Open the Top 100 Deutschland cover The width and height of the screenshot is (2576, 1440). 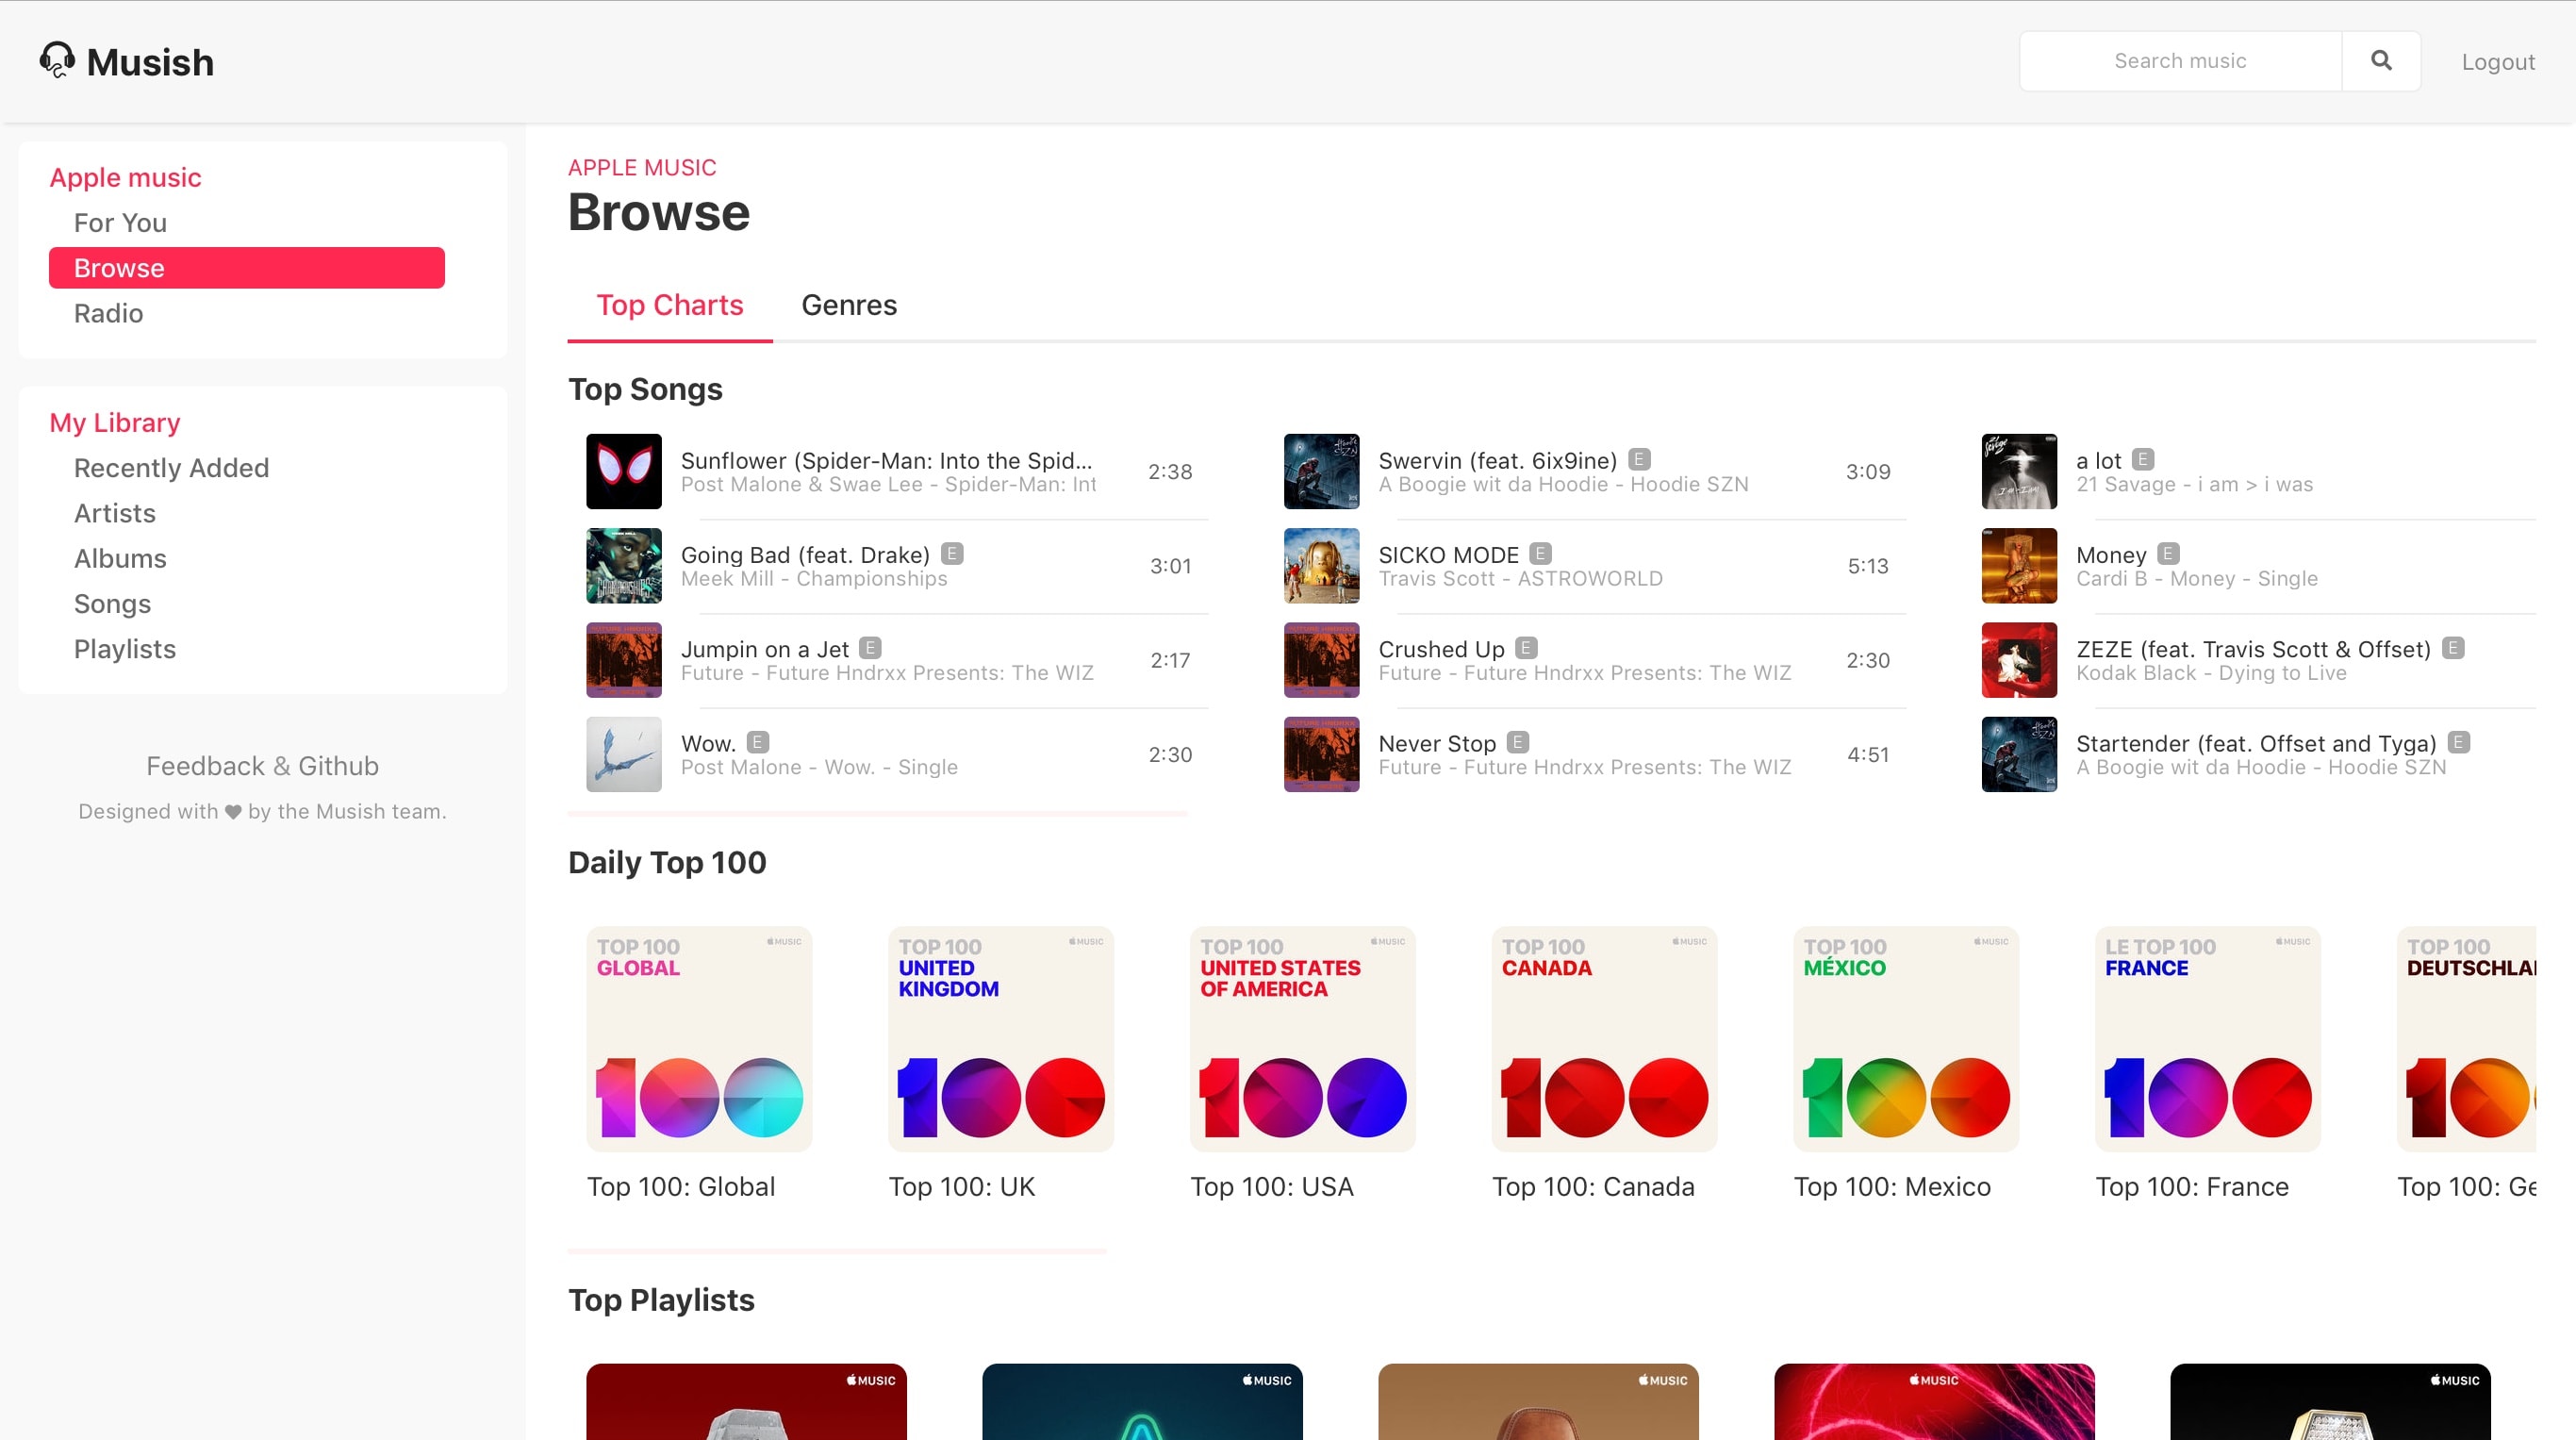[x=2466, y=1039]
